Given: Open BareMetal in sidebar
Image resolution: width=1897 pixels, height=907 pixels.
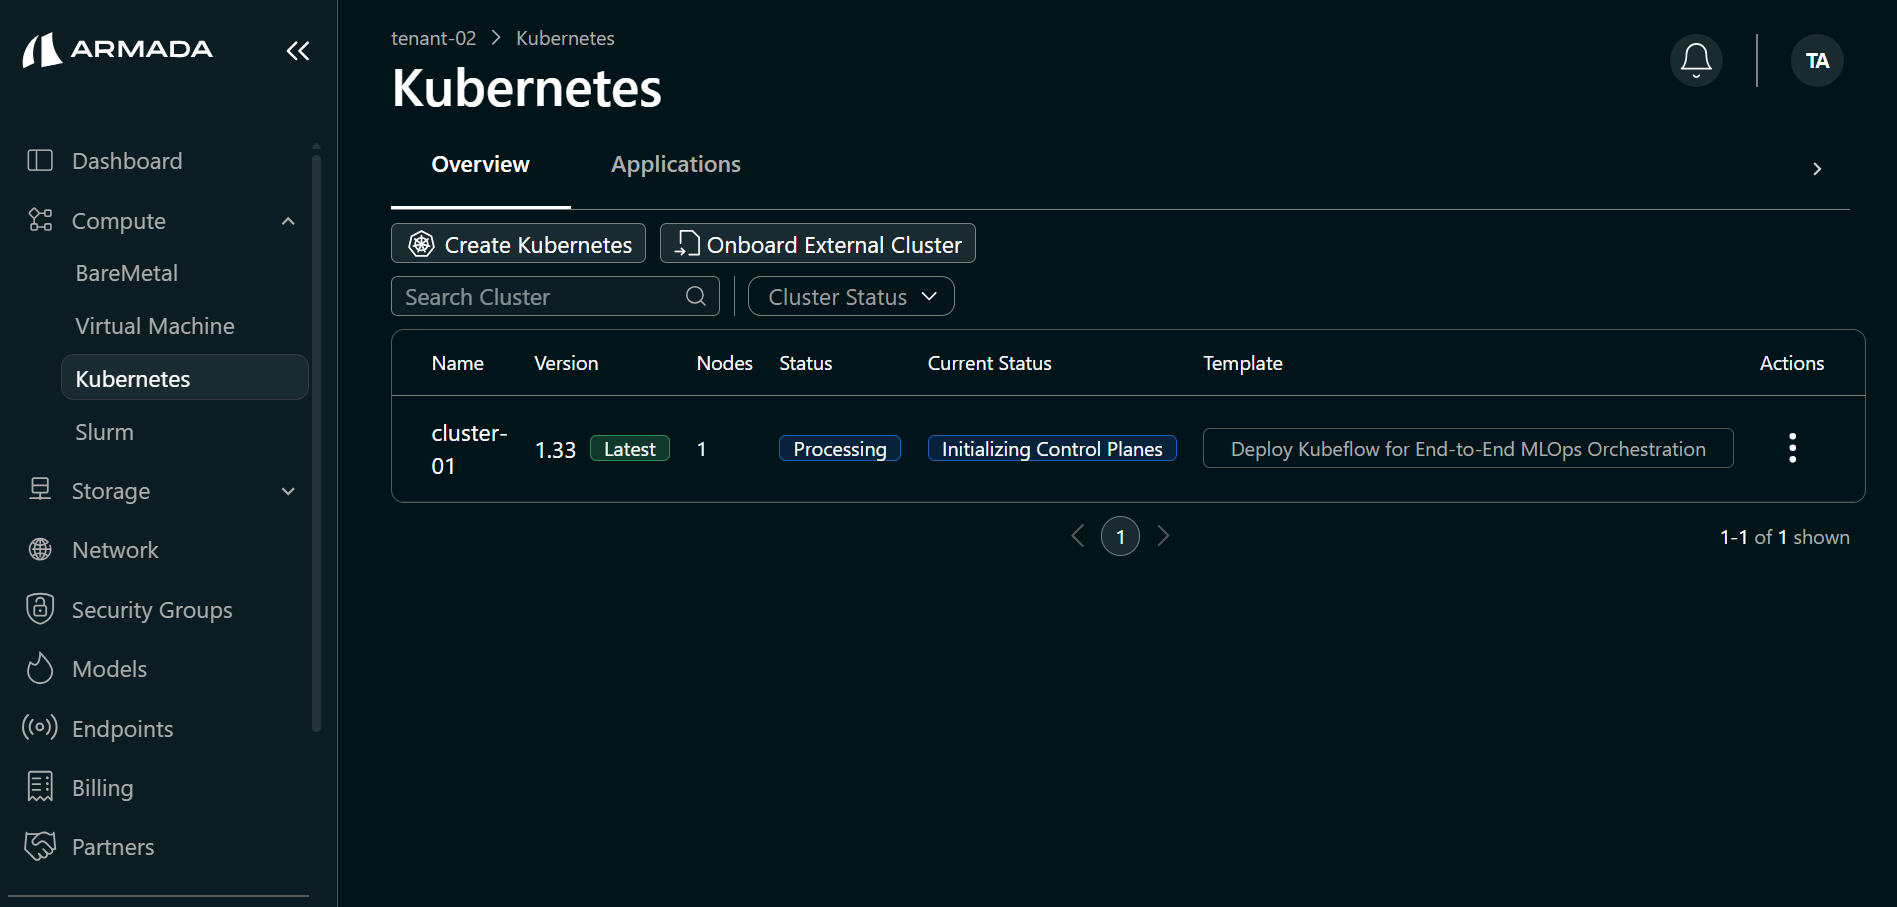Looking at the screenshot, I should click(x=127, y=273).
